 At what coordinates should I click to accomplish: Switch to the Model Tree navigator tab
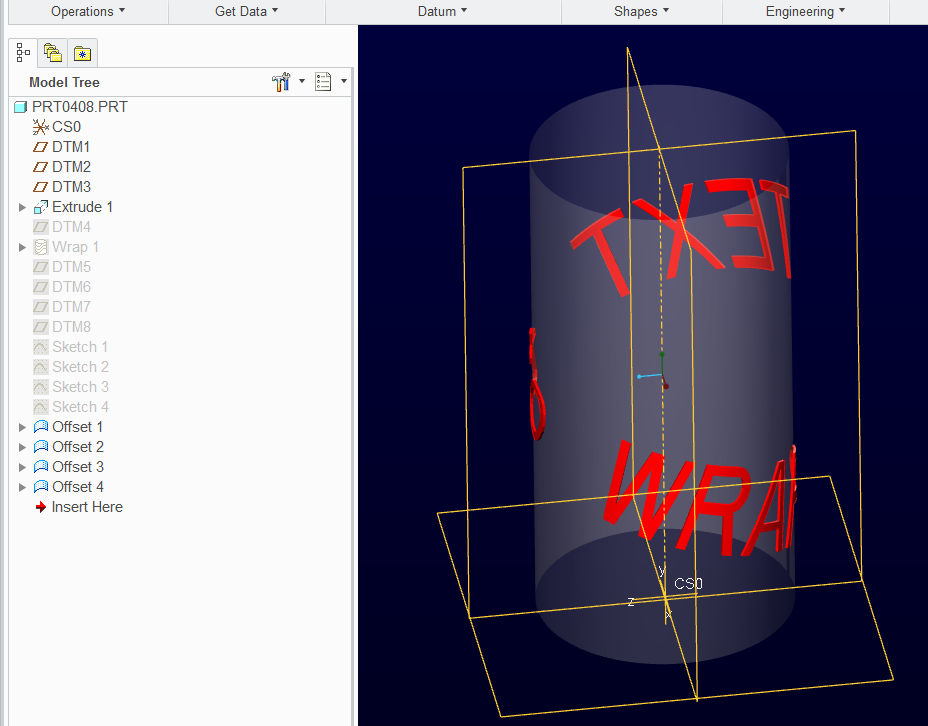point(23,53)
